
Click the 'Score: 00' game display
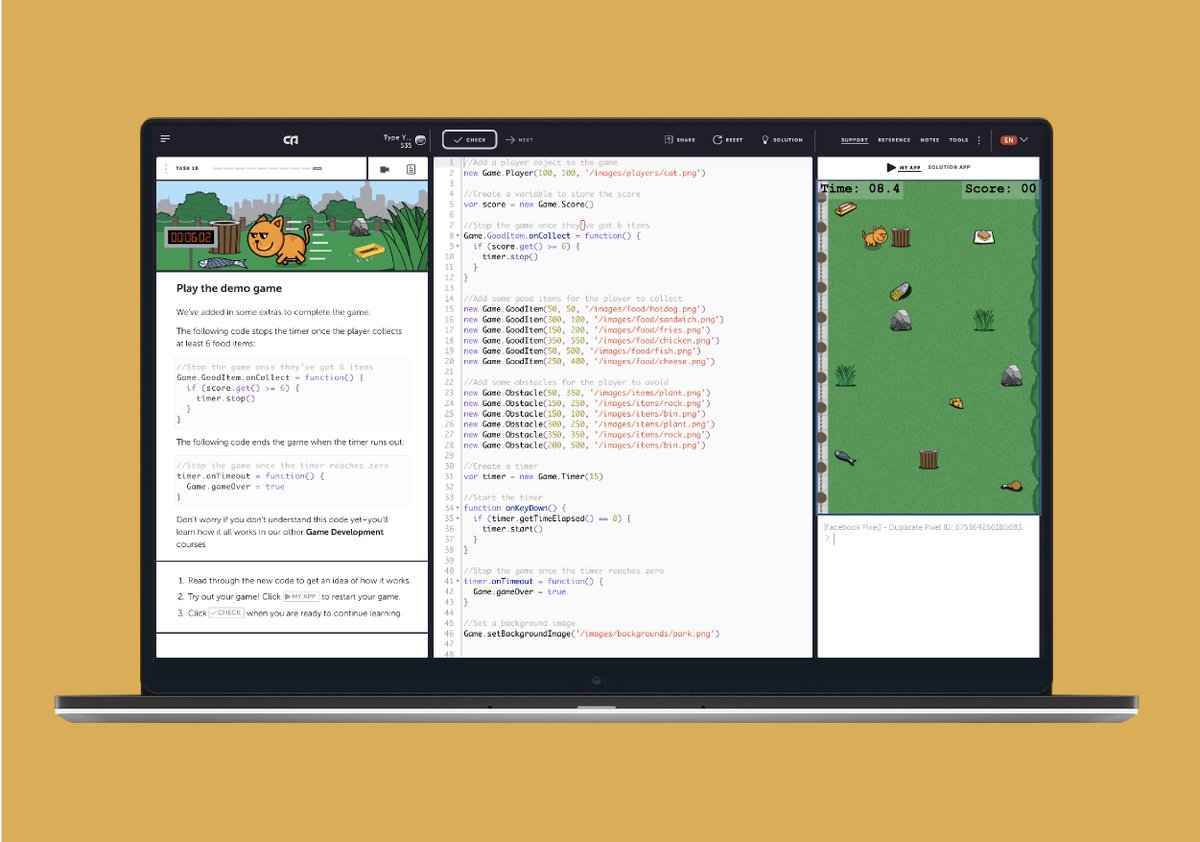coord(1000,188)
